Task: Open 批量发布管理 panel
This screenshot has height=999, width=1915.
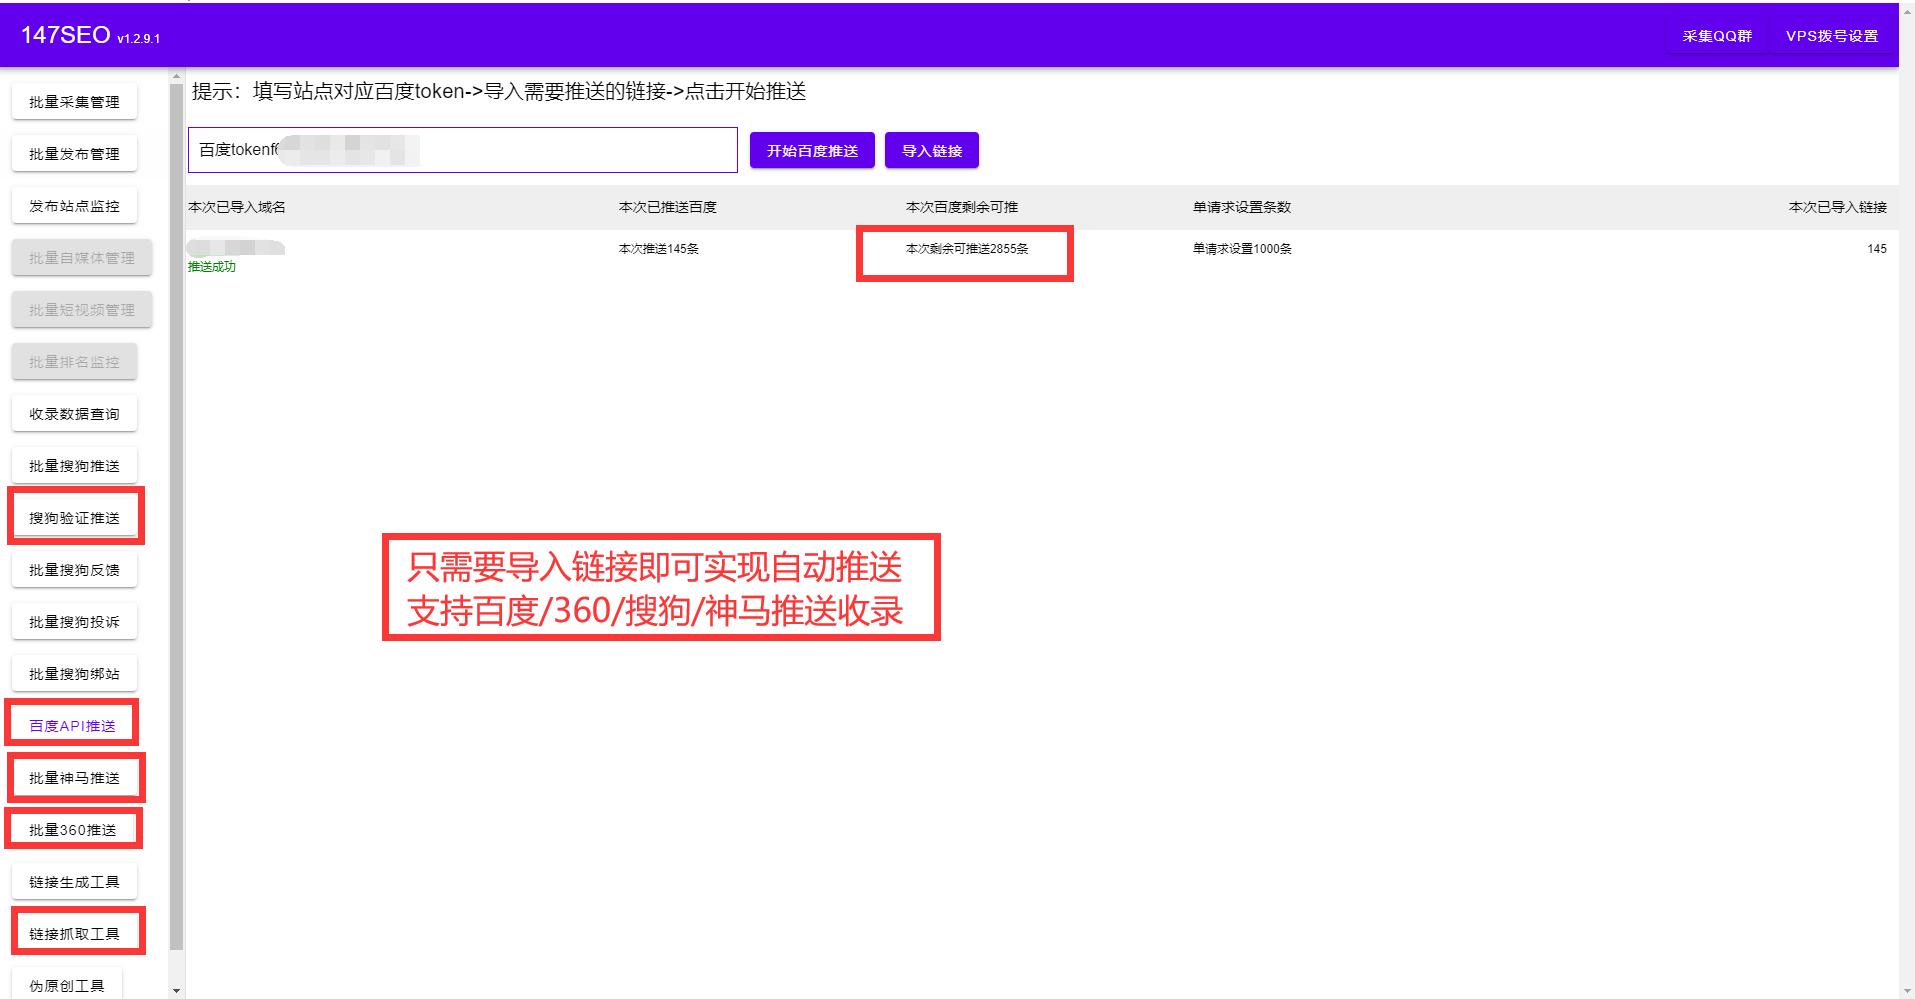Action: 75,153
